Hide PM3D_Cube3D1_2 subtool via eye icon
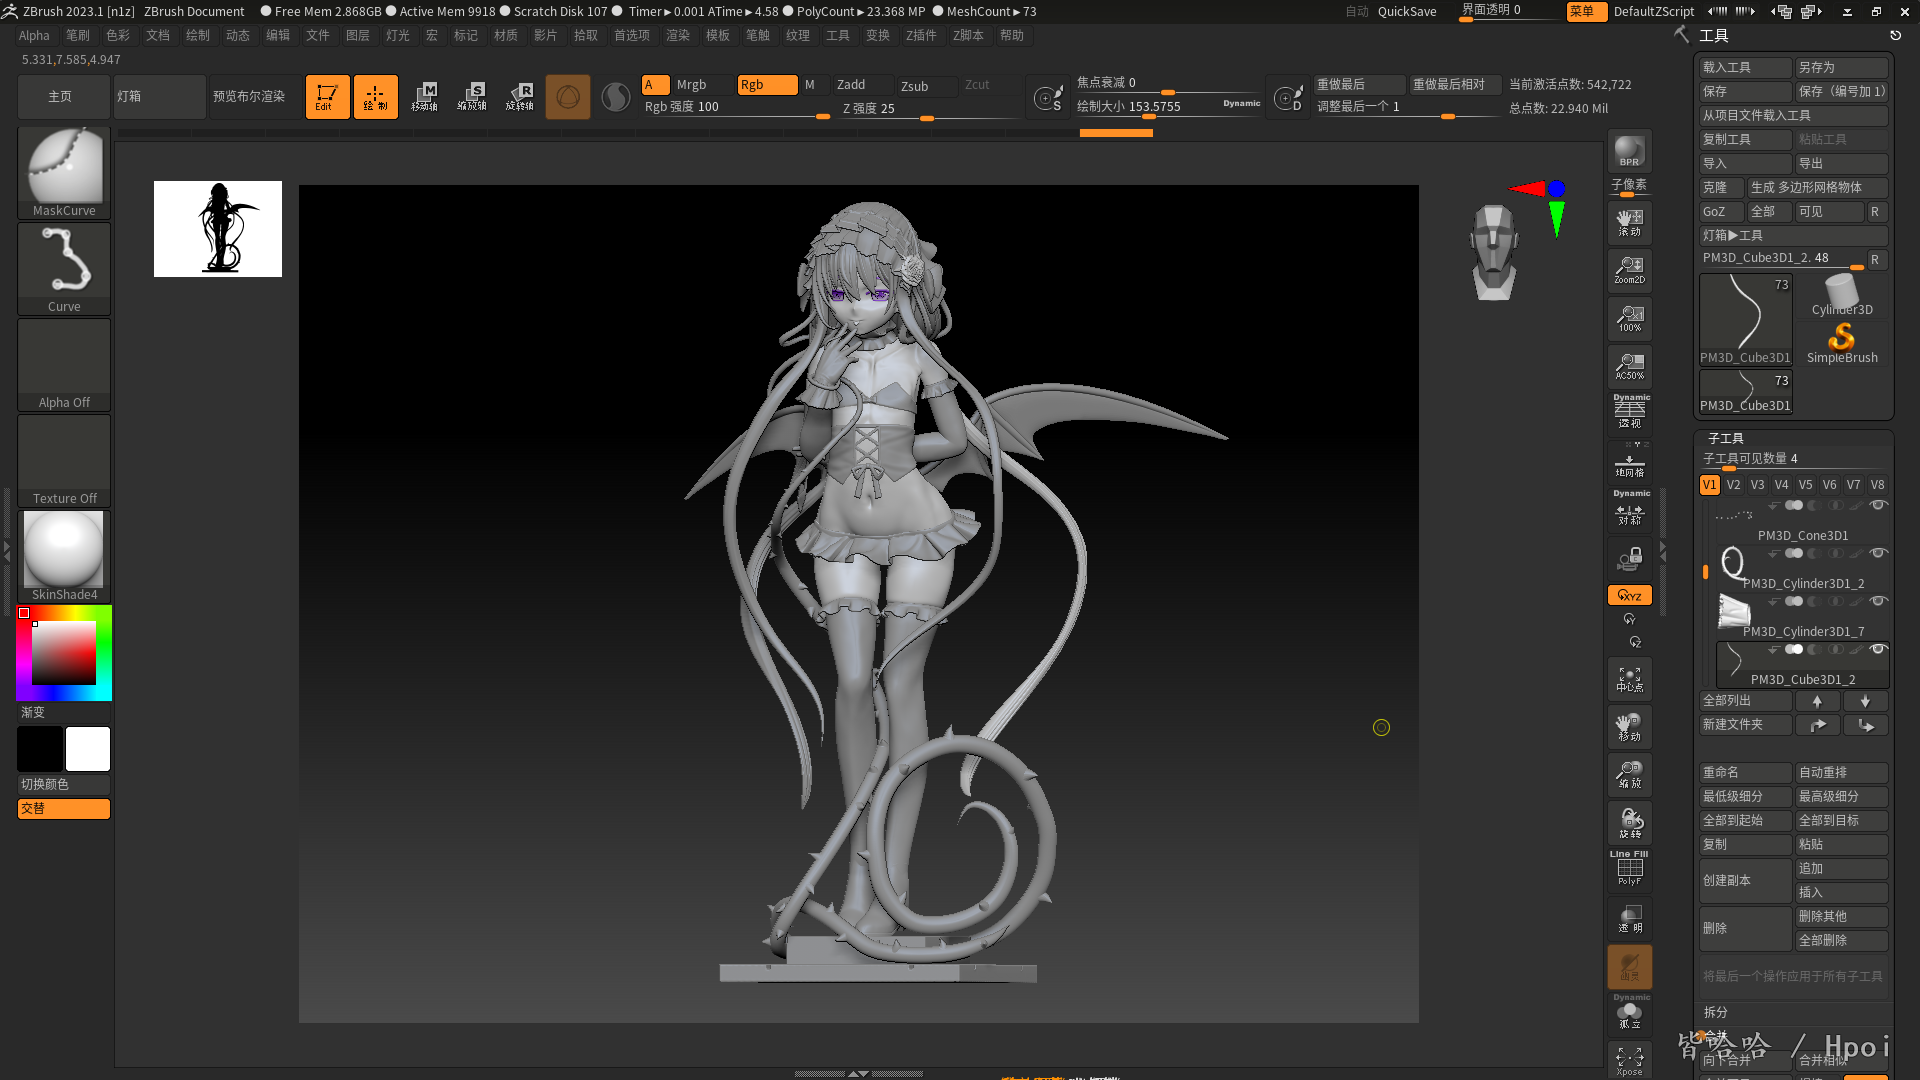Viewport: 1920px width, 1080px height. [x=1878, y=649]
